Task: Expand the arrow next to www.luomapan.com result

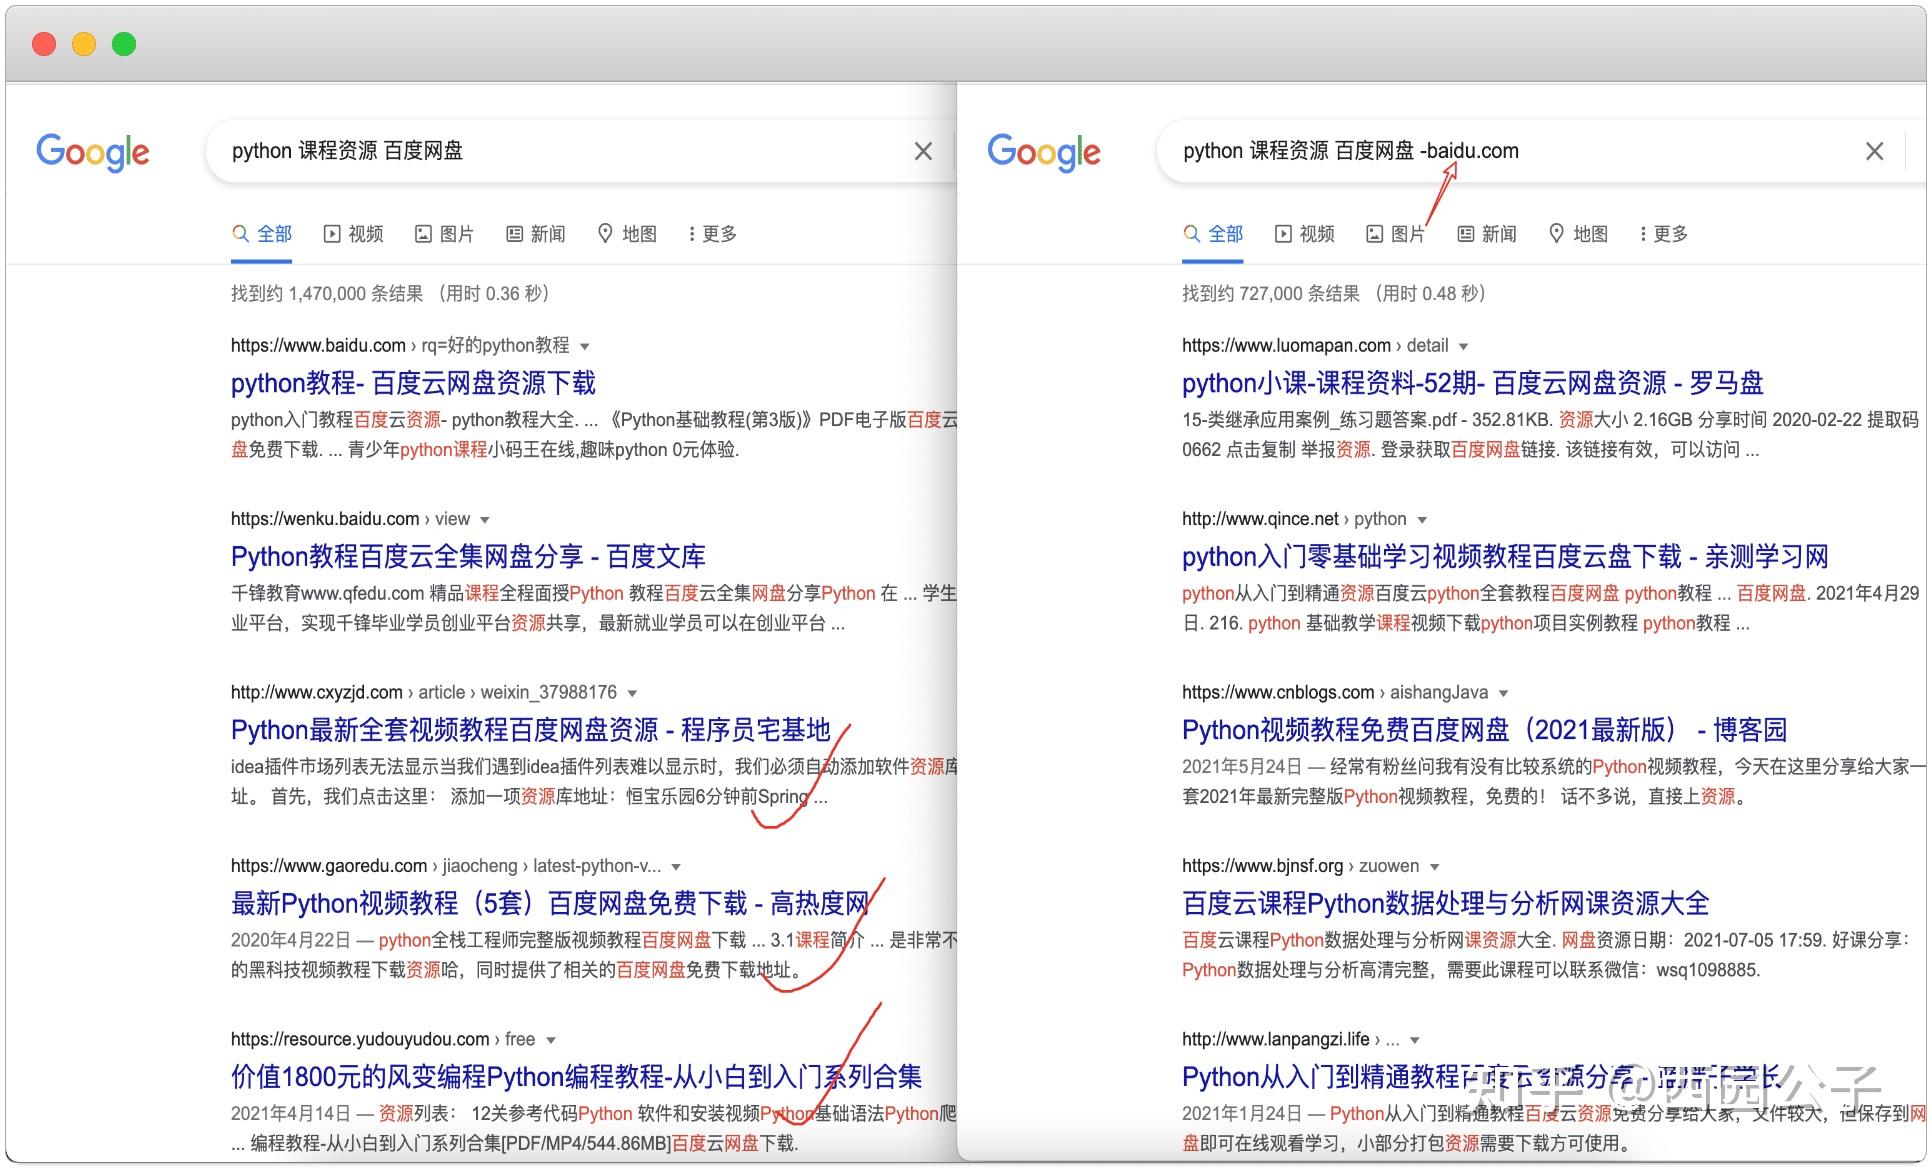Action: point(1463,347)
